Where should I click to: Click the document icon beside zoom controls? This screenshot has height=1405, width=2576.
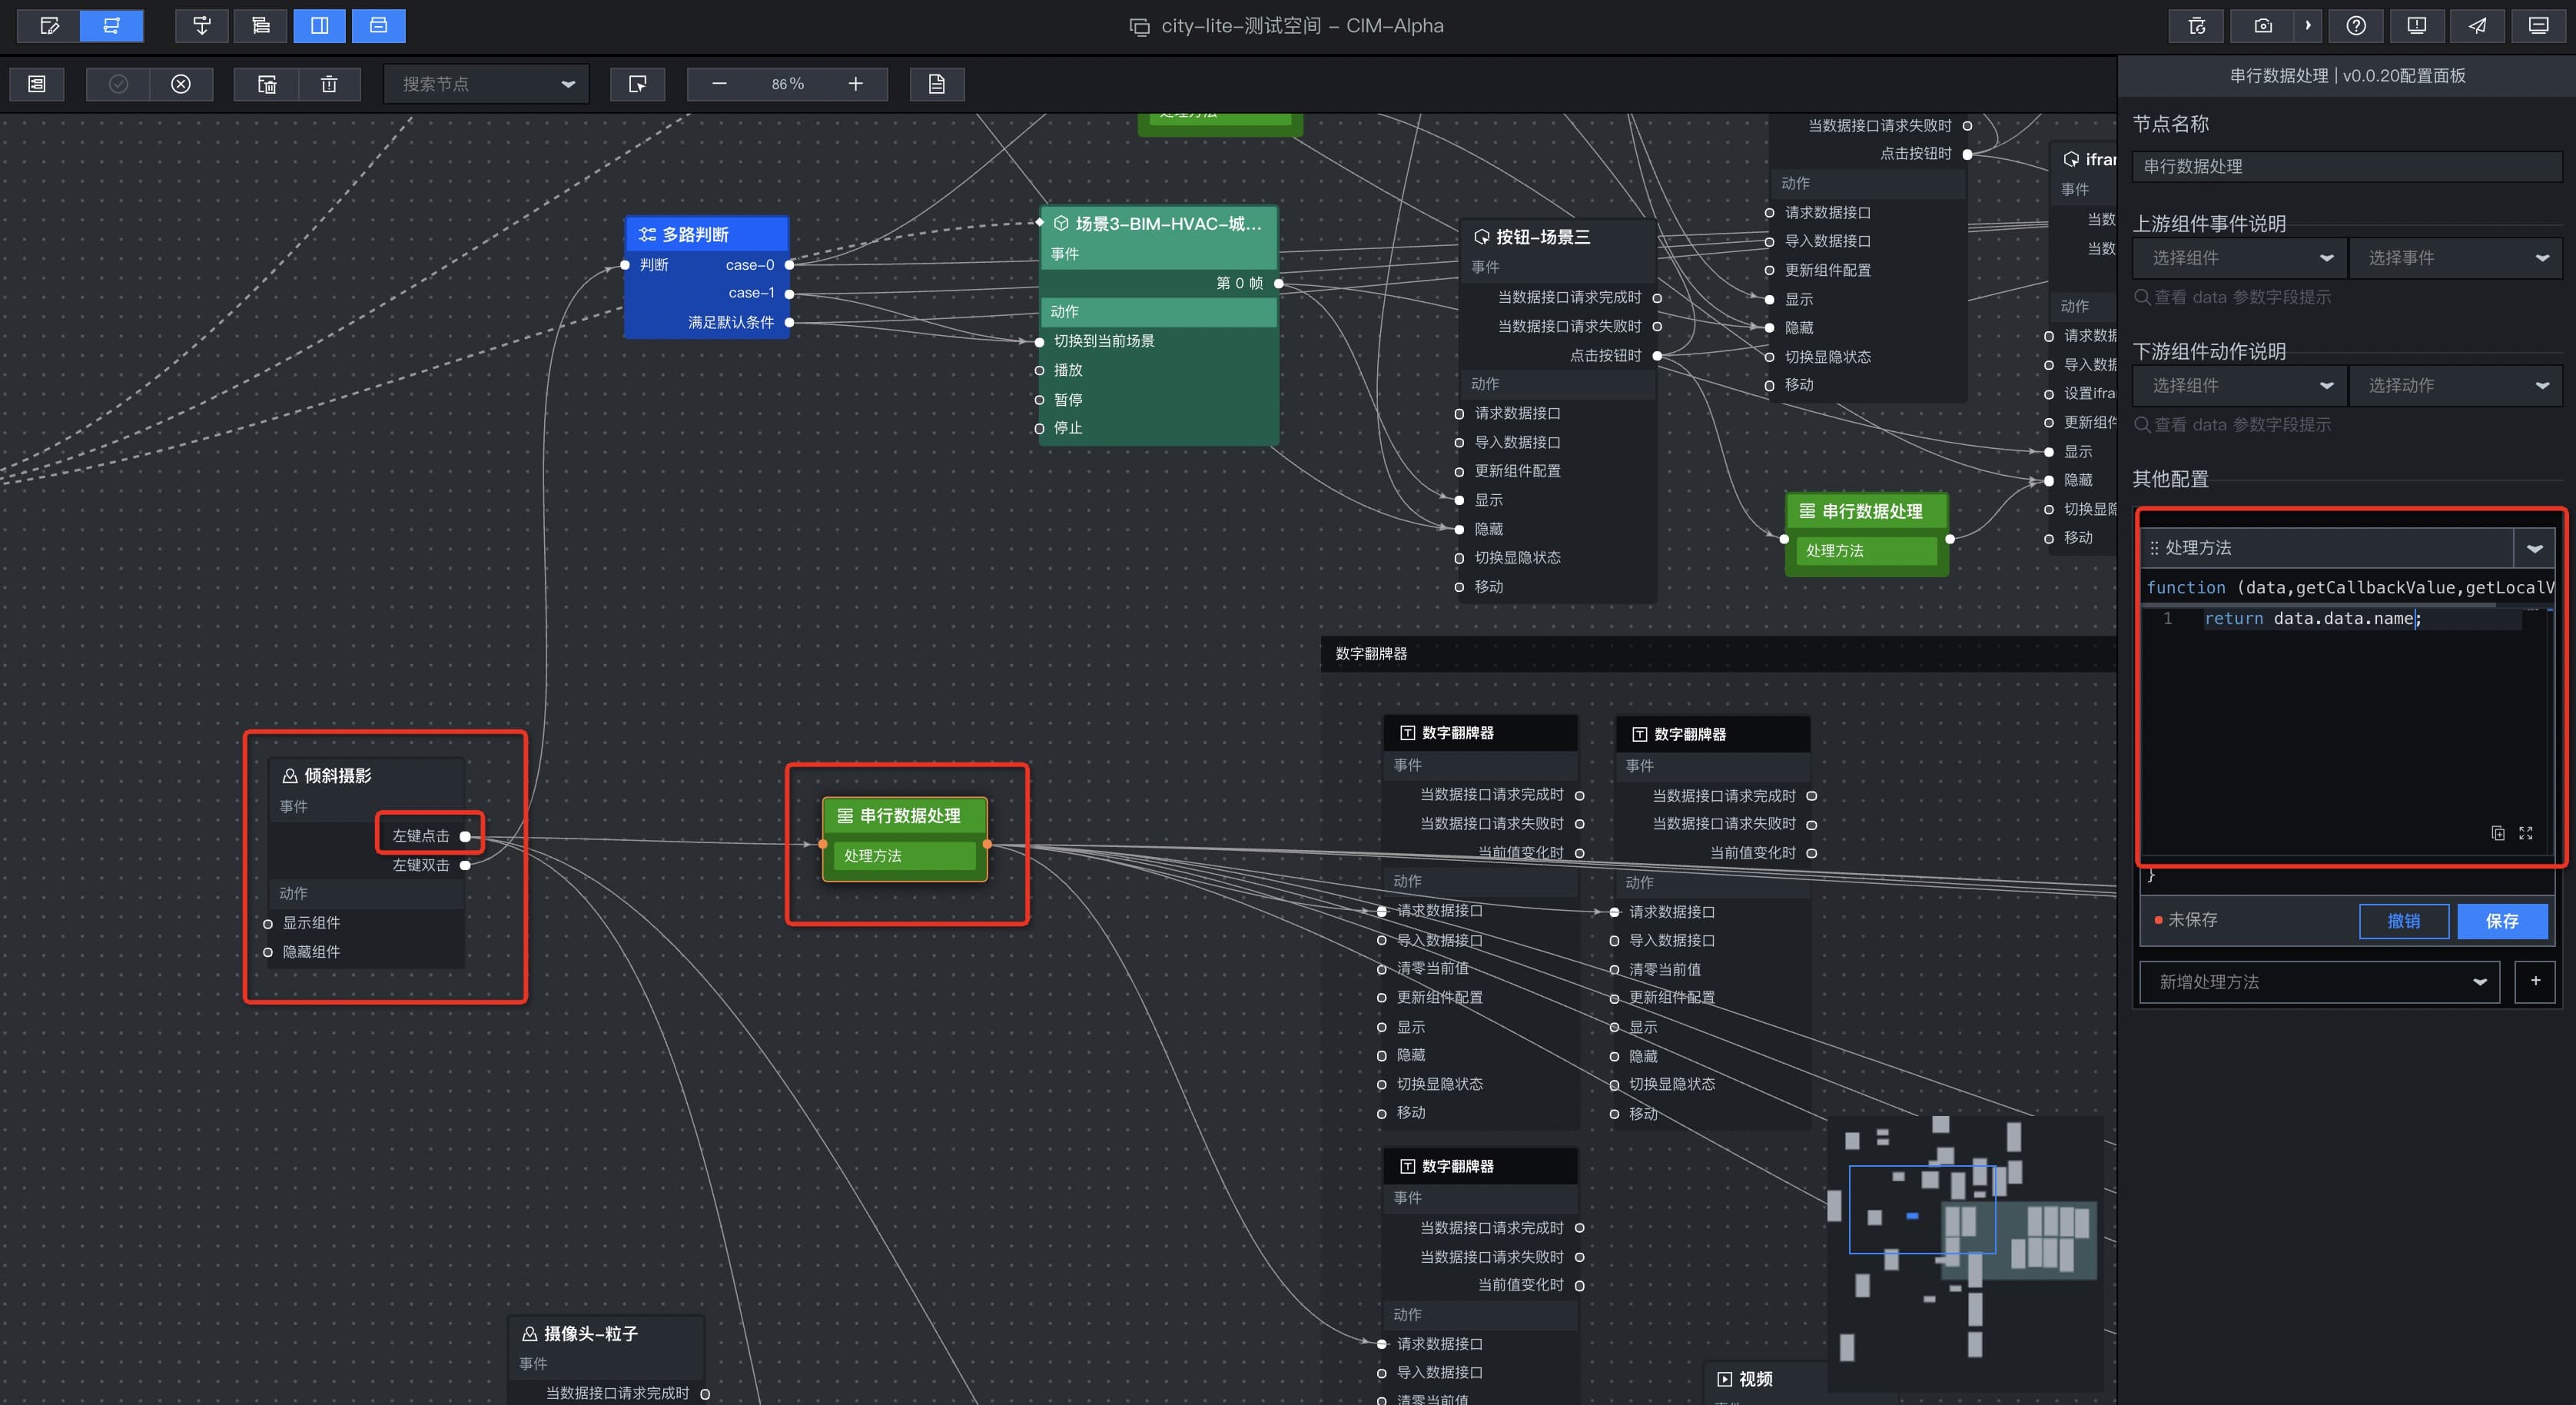pyautogui.click(x=936, y=84)
